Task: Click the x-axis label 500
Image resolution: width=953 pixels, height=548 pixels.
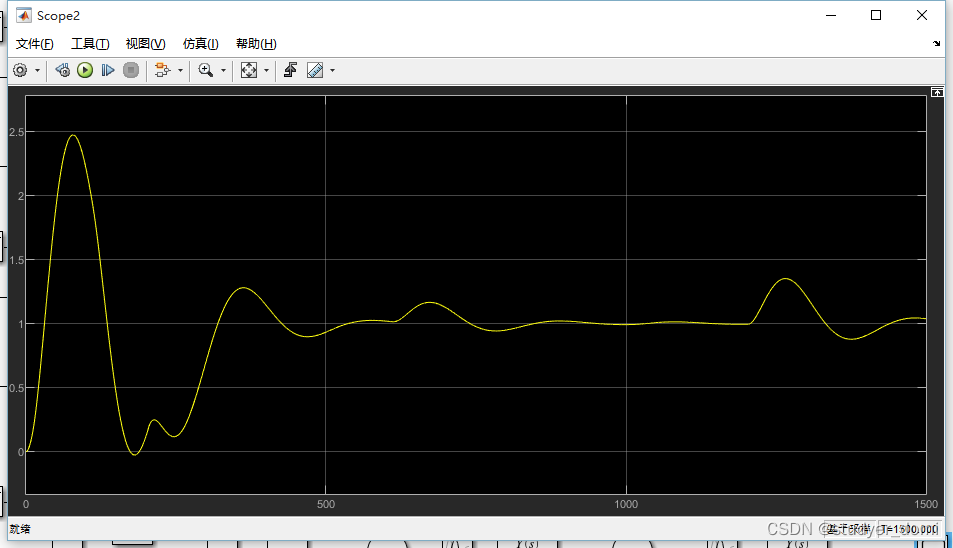Action: 326,504
